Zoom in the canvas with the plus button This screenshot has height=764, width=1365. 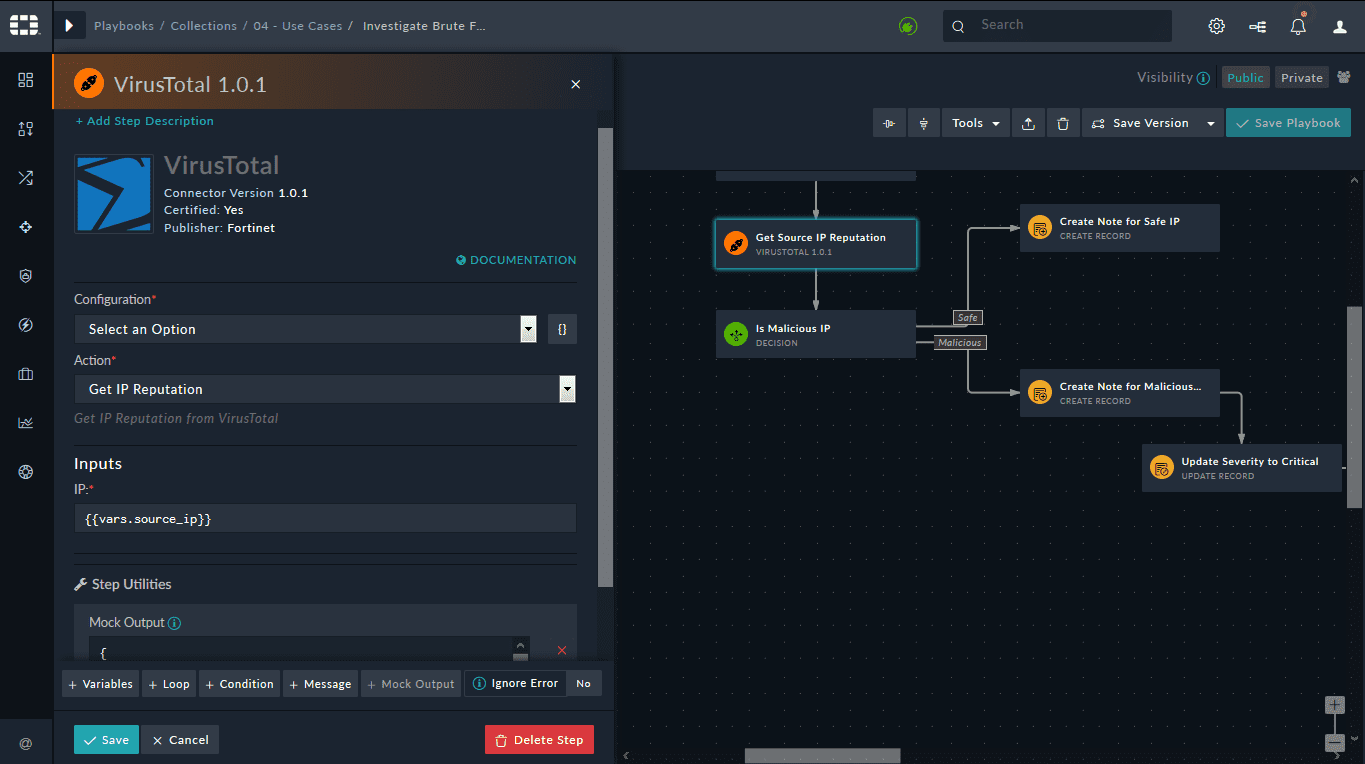[1335, 705]
